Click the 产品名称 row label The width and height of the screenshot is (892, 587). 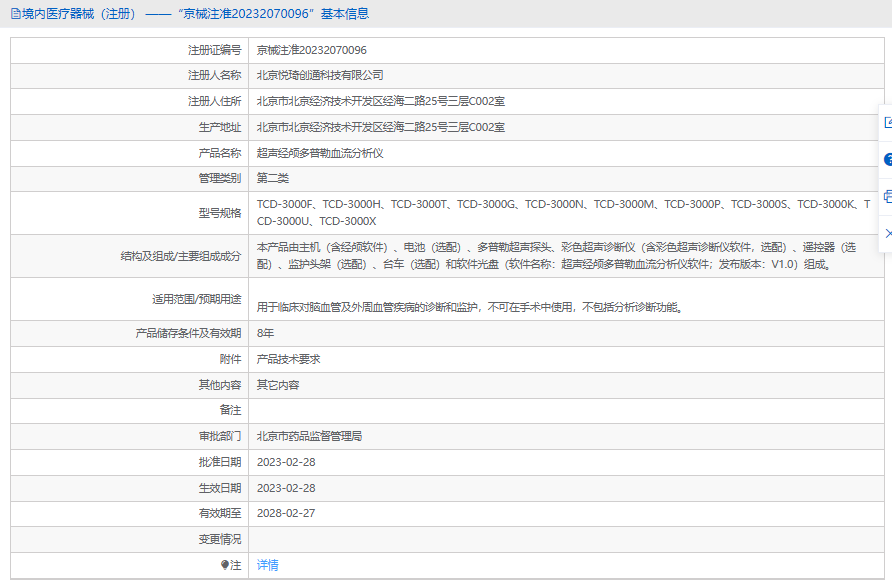[220, 153]
